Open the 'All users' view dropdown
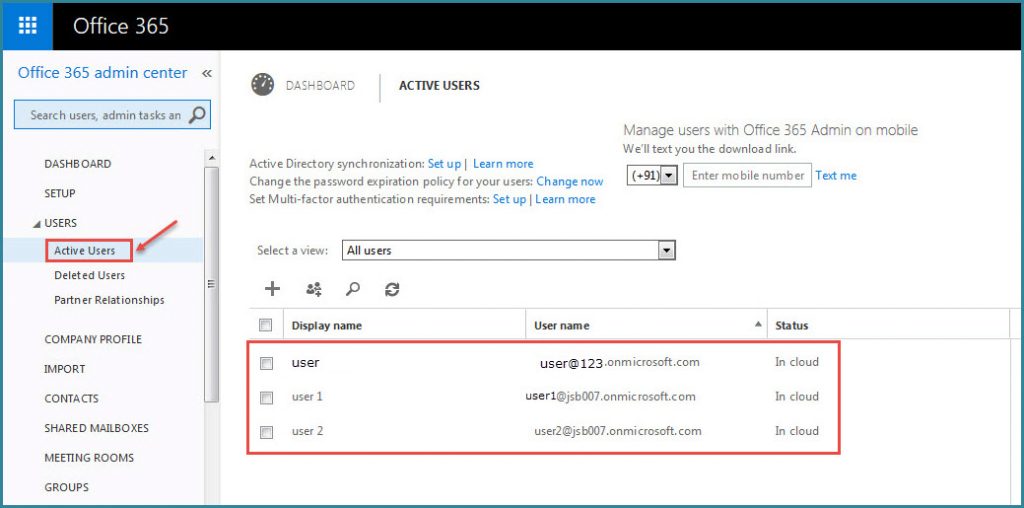This screenshot has height=508, width=1024. click(667, 250)
